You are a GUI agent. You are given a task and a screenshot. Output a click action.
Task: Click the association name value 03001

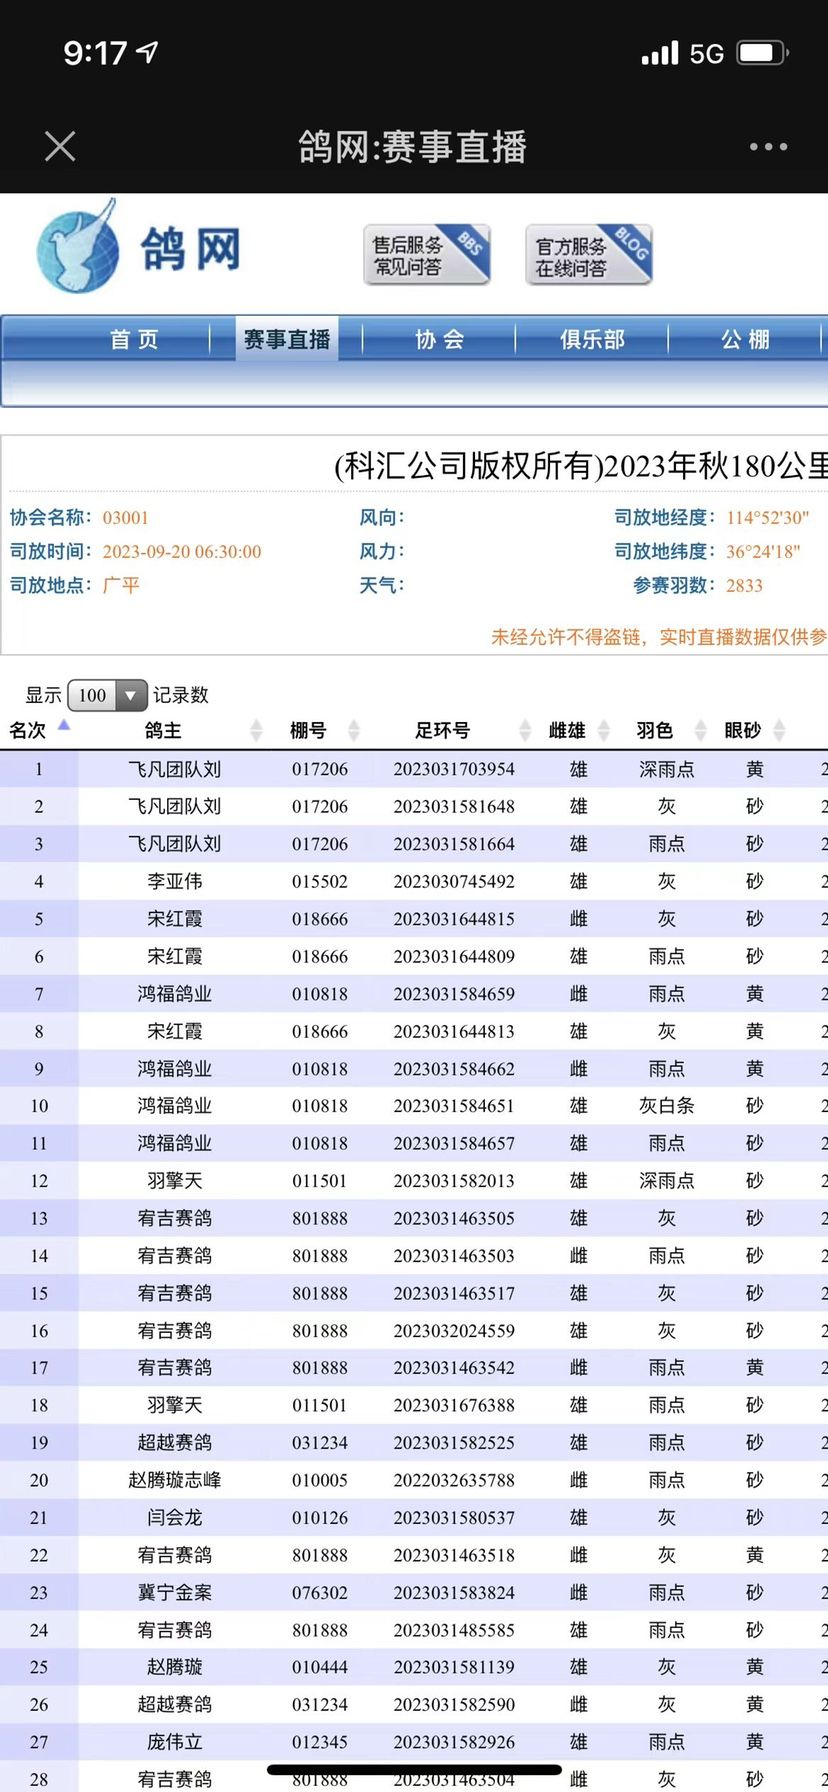tap(125, 517)
